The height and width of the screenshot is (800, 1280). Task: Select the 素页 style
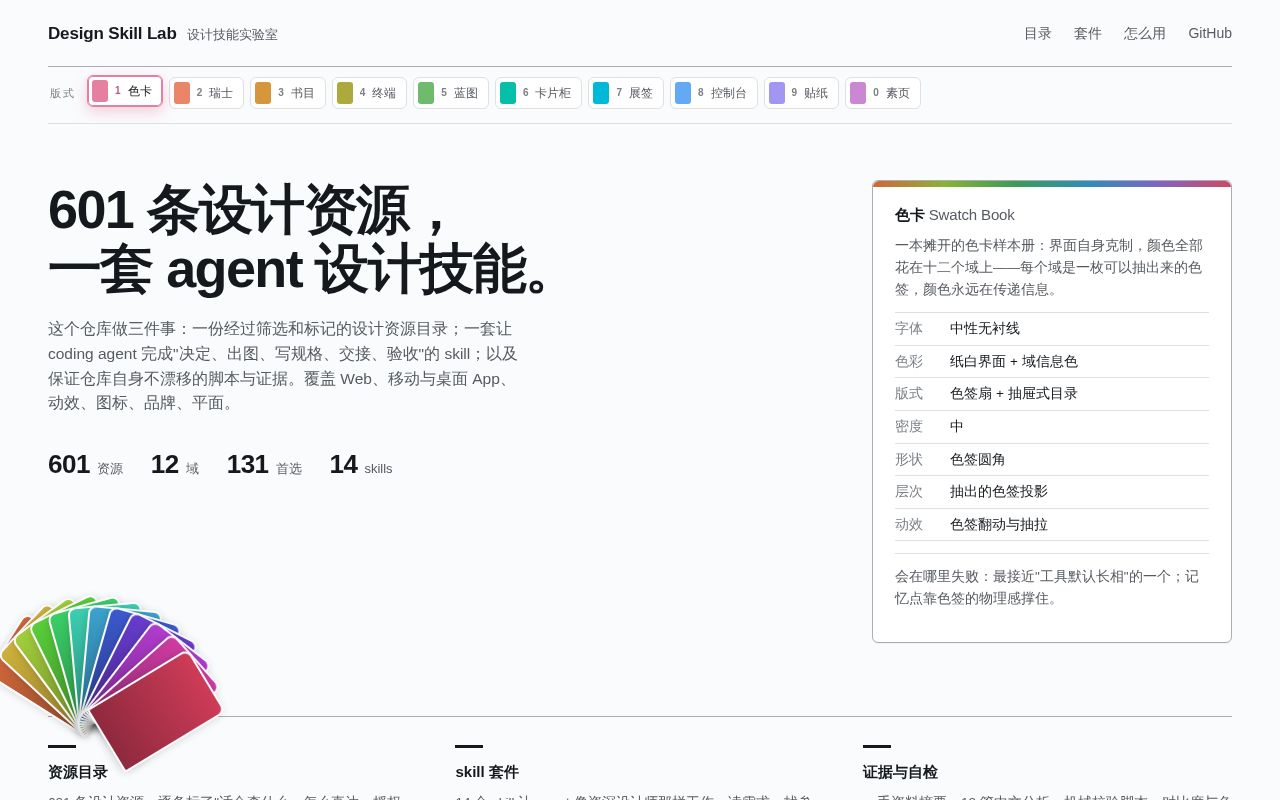pos(883,93)
